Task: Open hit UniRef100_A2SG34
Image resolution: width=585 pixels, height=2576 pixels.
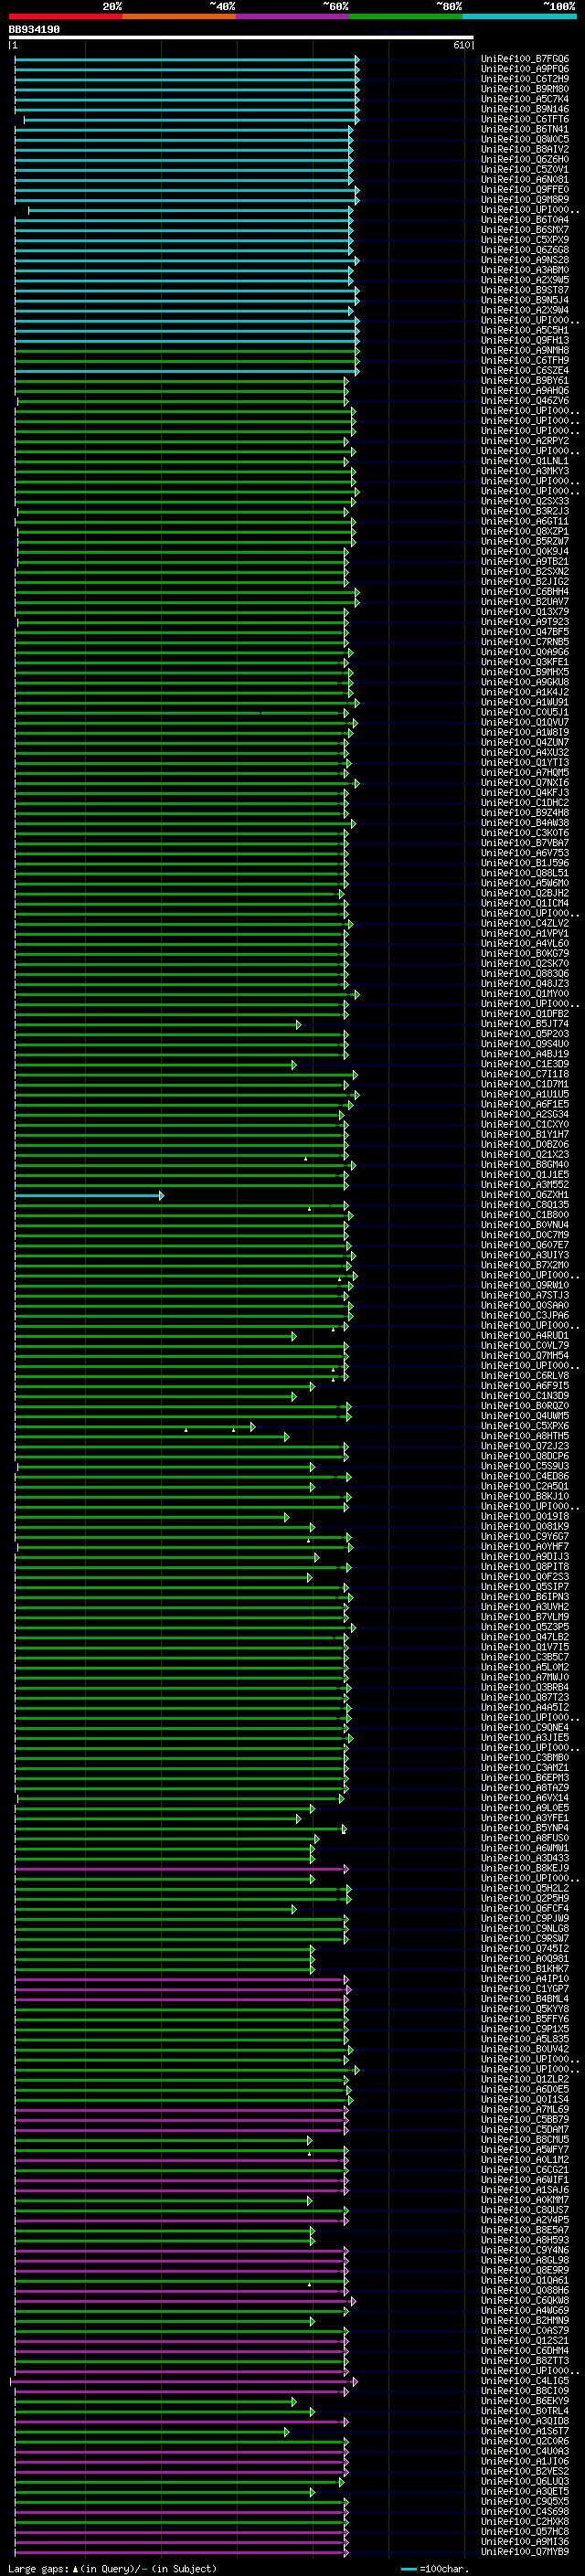Action: (525, 1114)
